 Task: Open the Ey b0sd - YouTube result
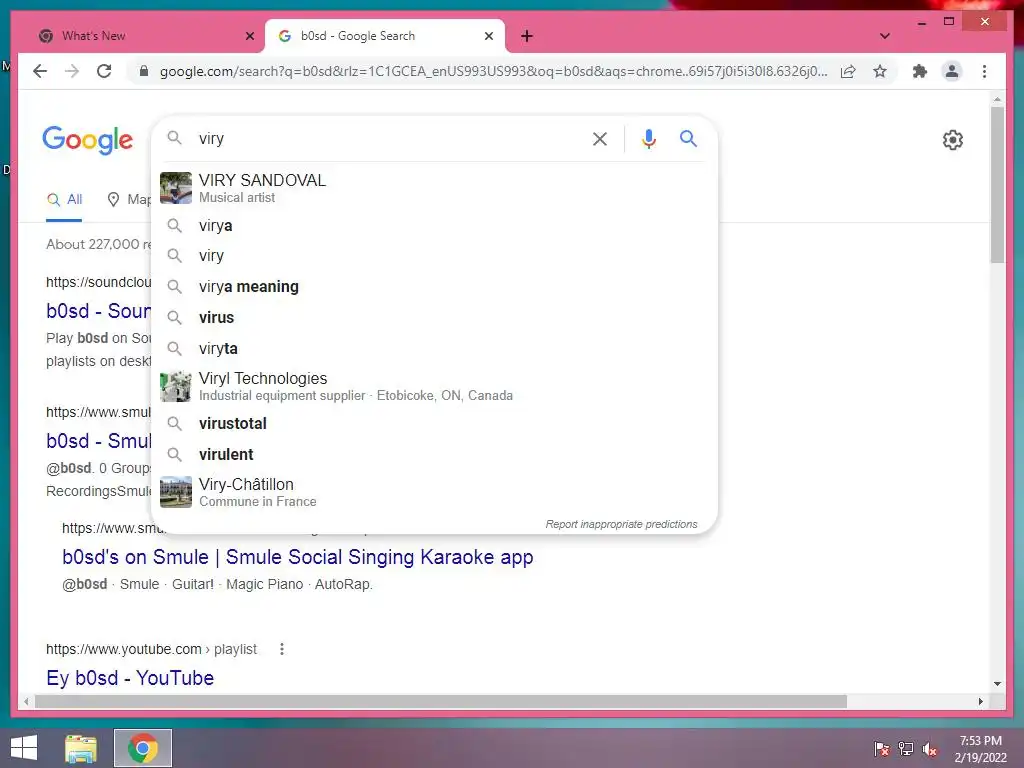(130, 678)
